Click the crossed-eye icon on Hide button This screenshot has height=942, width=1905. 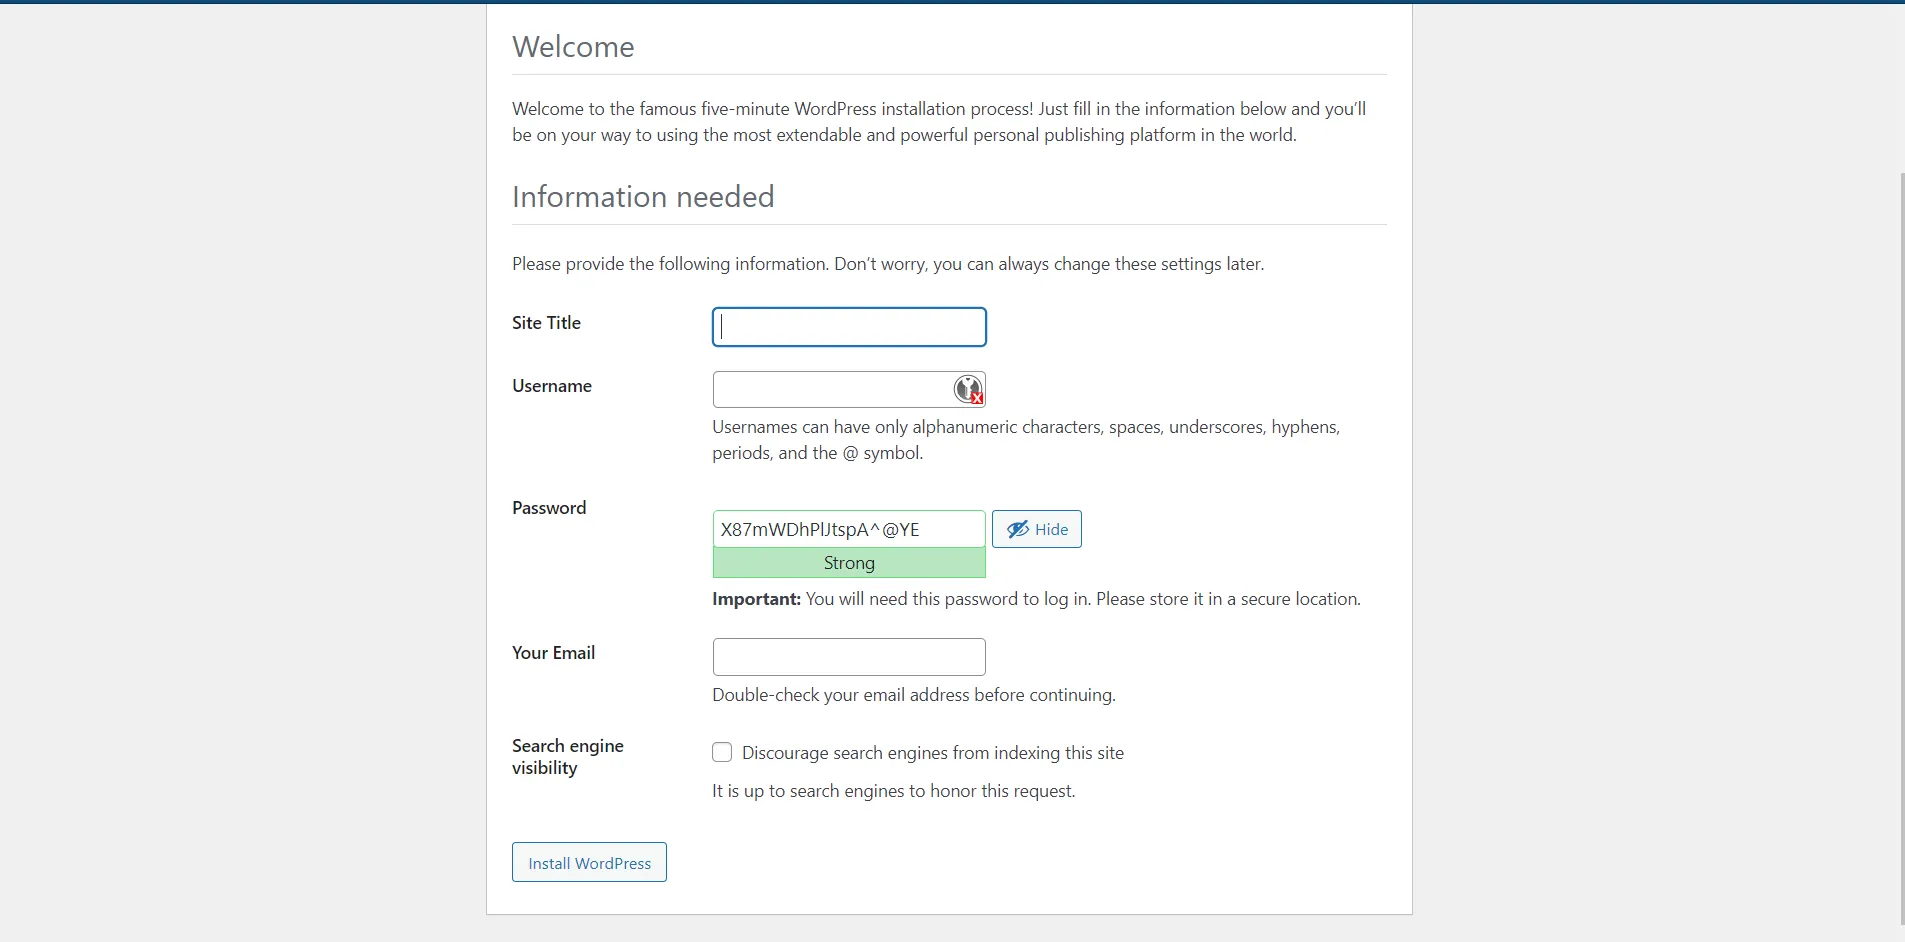coord(1018,529)
